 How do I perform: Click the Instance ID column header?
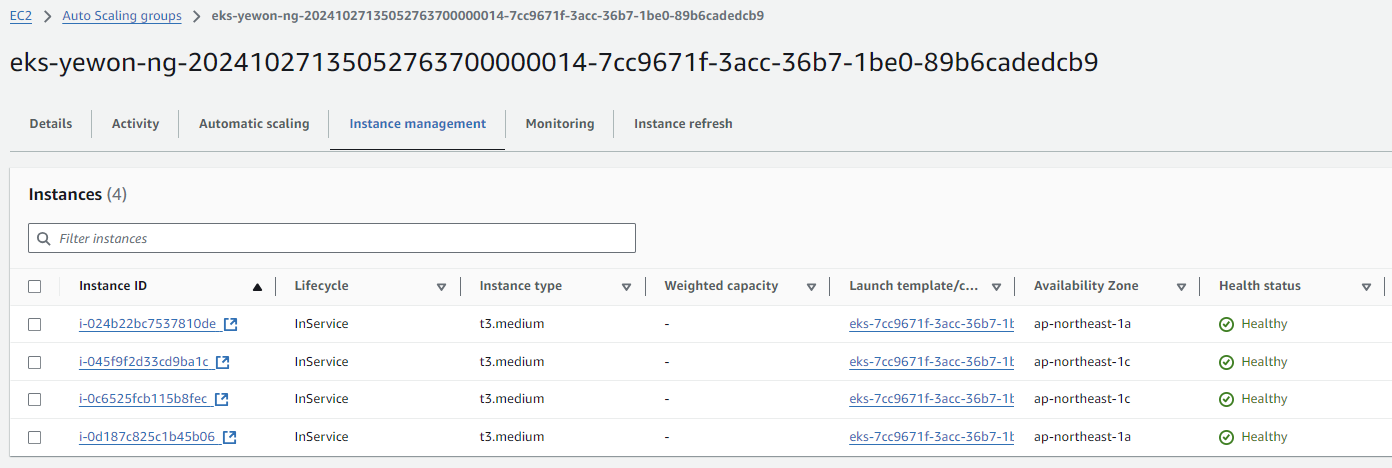(x=113, y=286)
